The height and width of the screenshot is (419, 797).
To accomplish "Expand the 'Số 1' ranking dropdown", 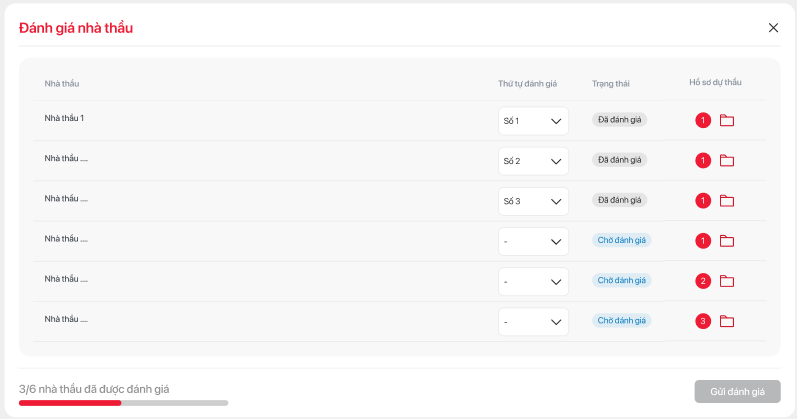I will [533, 122].
